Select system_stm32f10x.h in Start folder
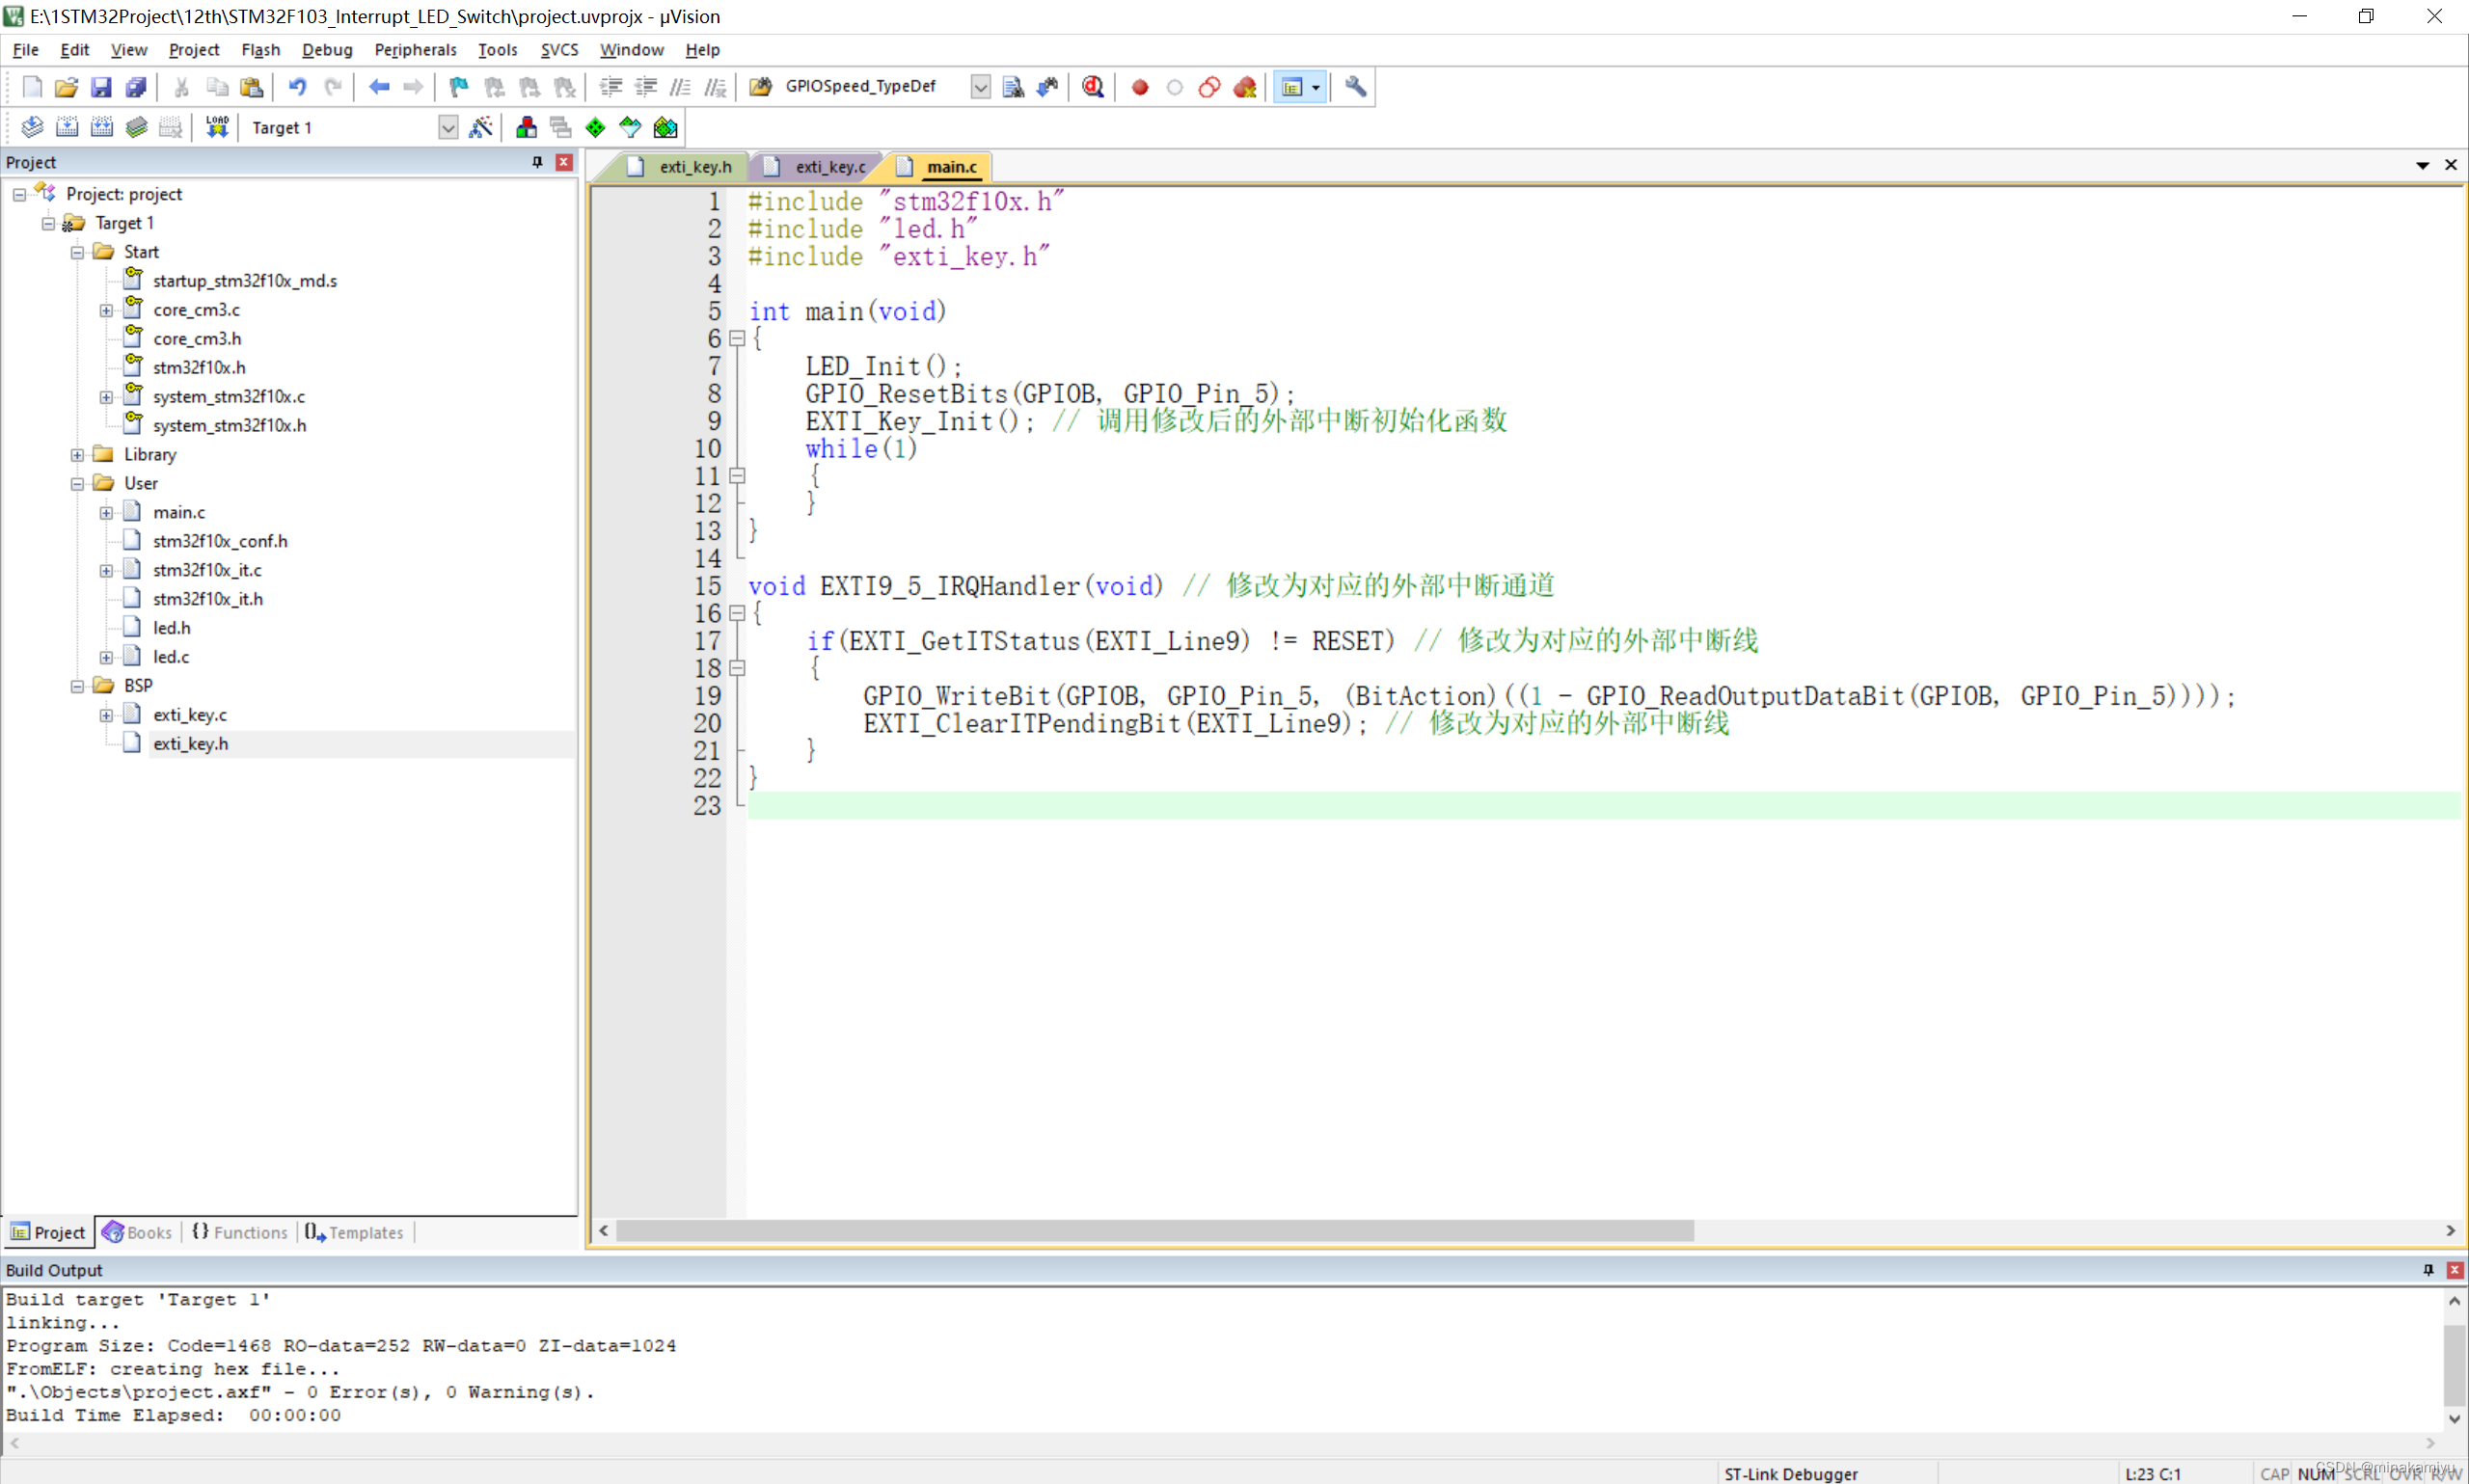 pos(229,425)
